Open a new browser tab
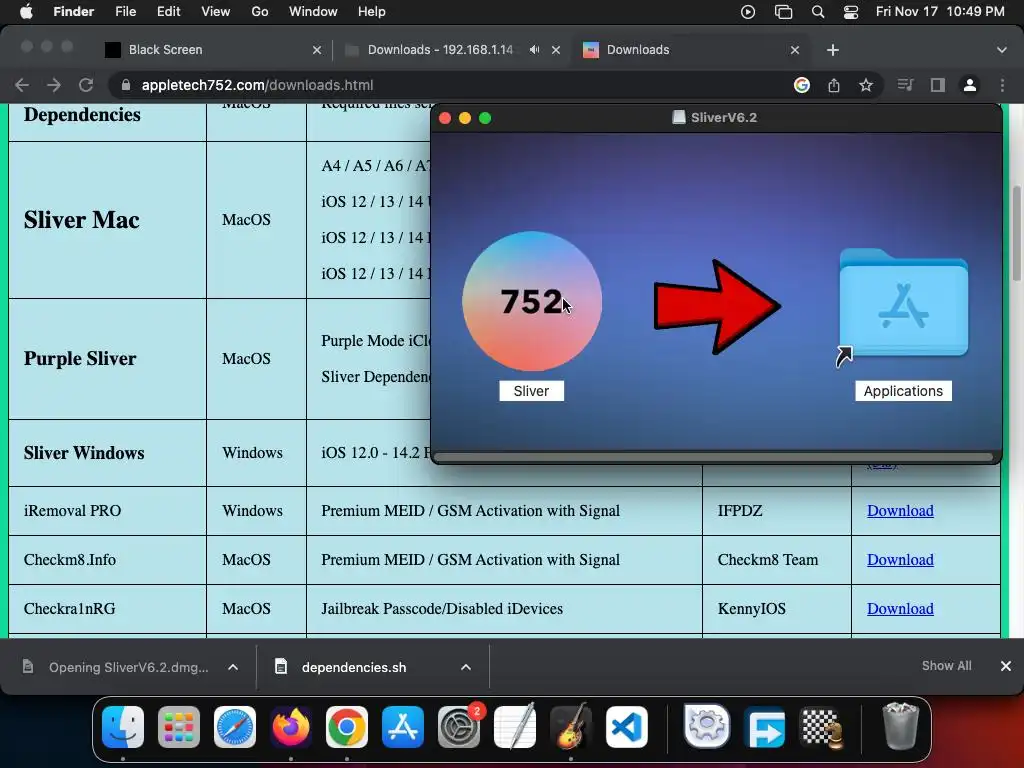 click(x=833, y=50)
